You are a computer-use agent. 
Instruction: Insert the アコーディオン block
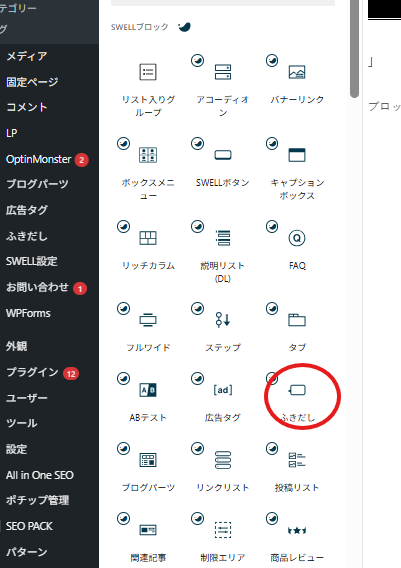click(222, 86)
